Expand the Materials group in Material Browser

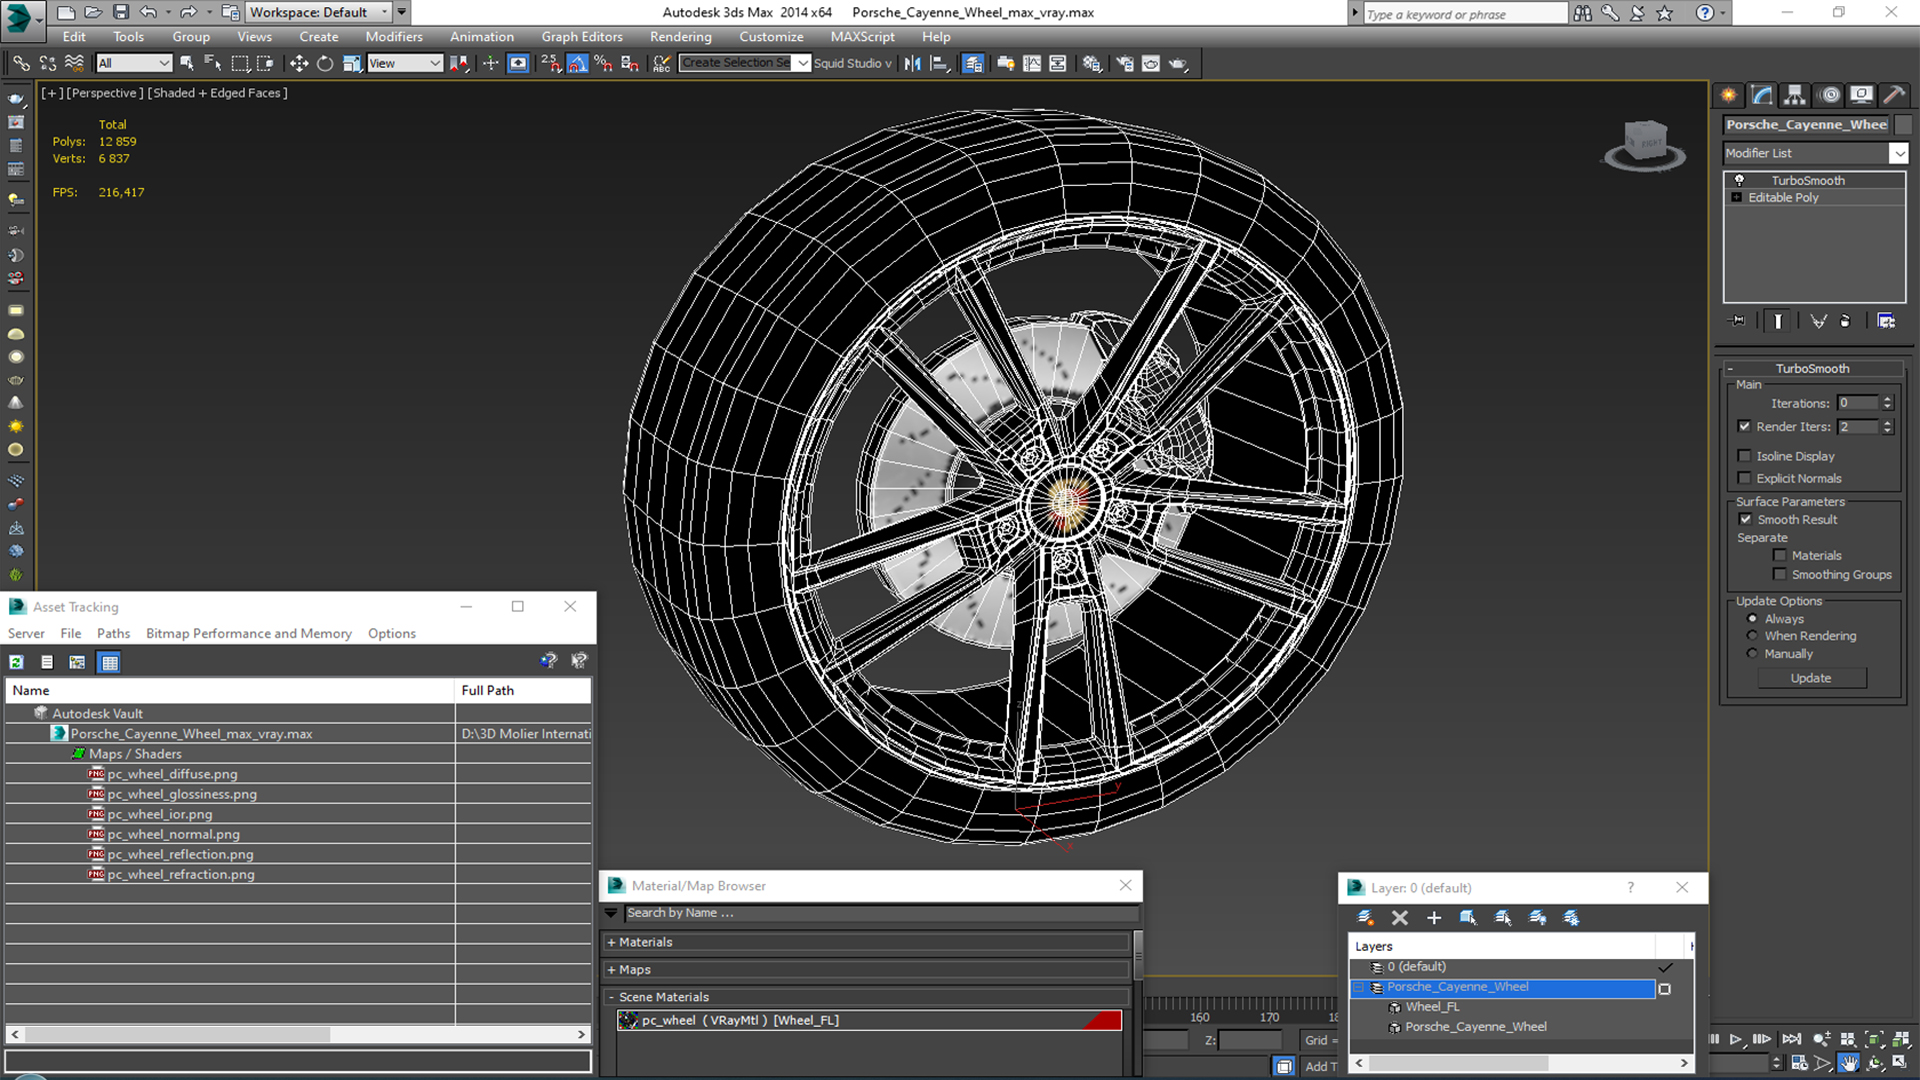tap(611, 942)
